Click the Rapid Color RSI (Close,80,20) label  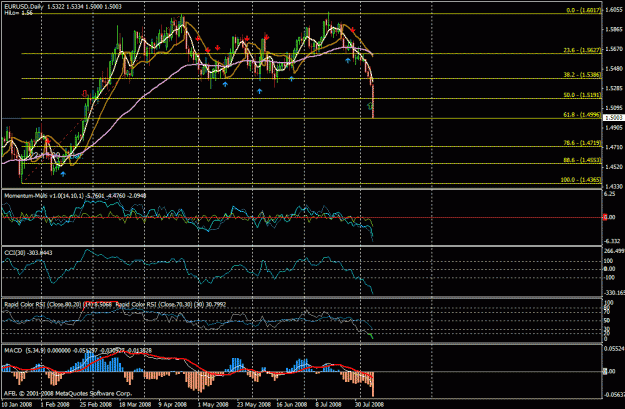(42, 305)
